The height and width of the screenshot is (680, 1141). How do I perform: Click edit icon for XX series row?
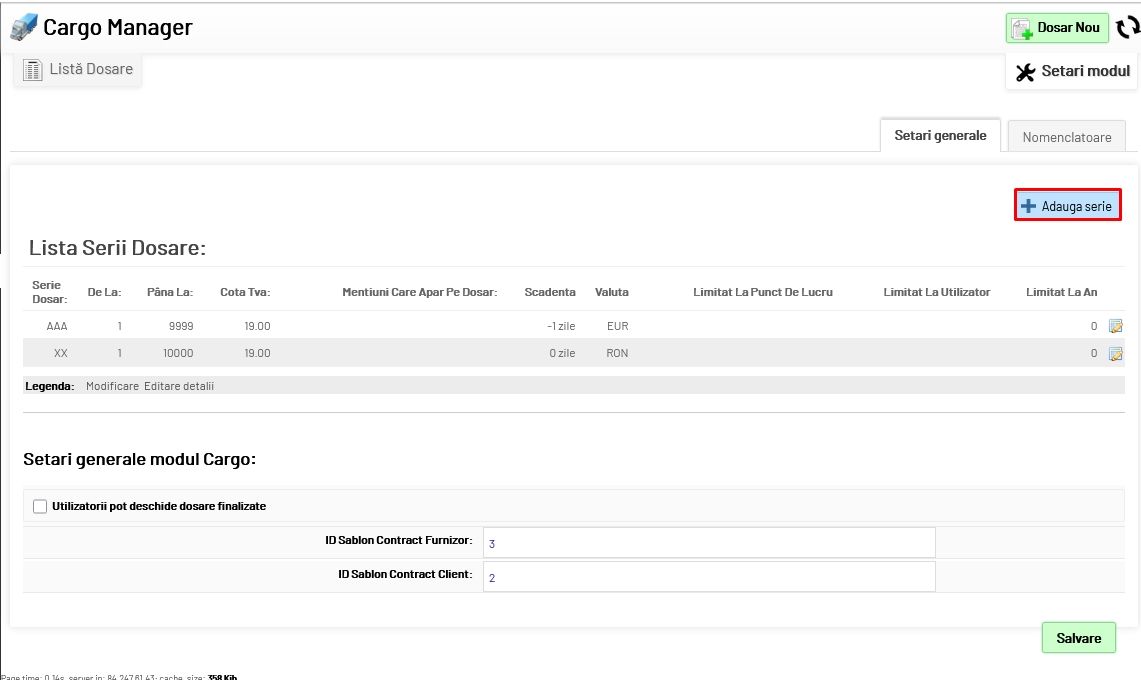pos(1116,353)
